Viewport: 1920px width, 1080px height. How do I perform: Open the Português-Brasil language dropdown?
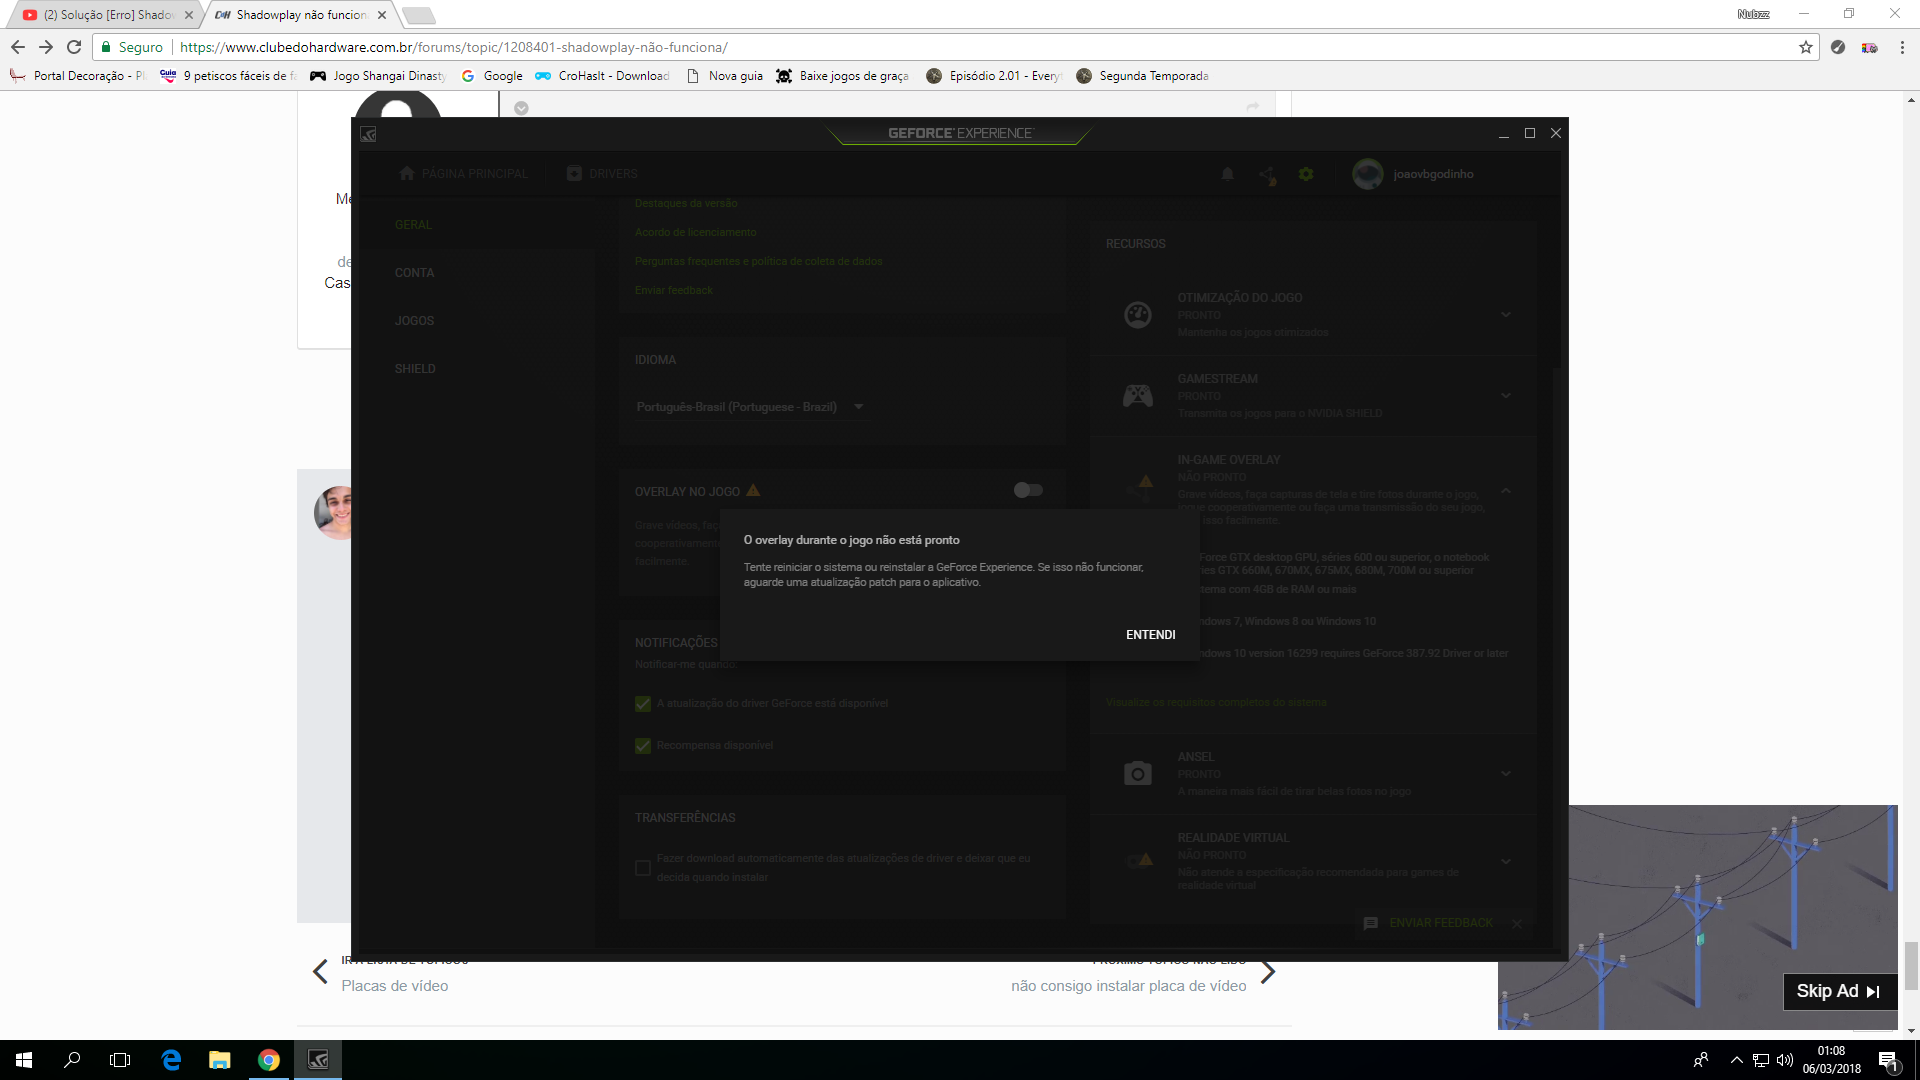(x=749, y=407)
